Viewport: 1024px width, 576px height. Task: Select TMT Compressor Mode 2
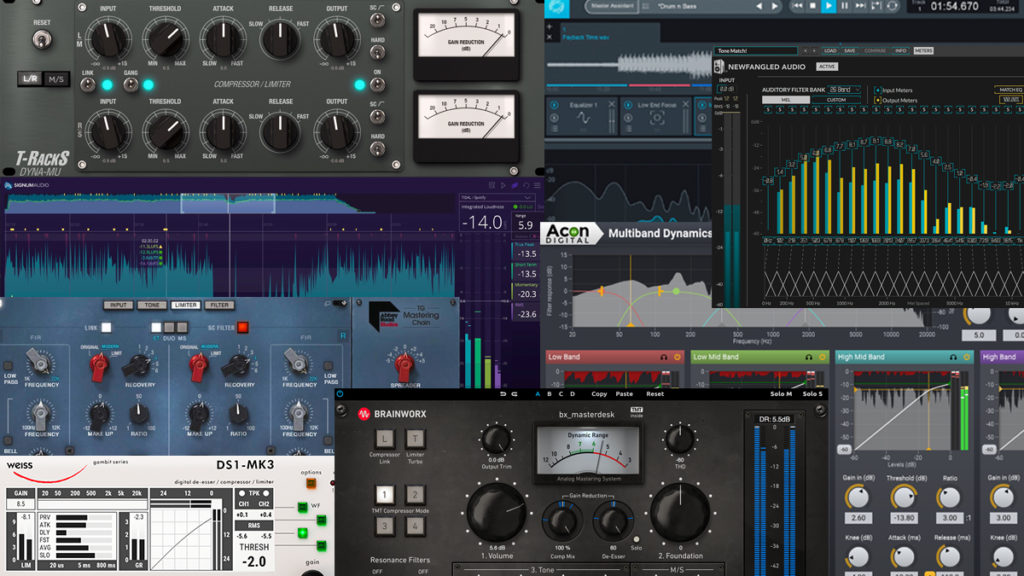415,494
